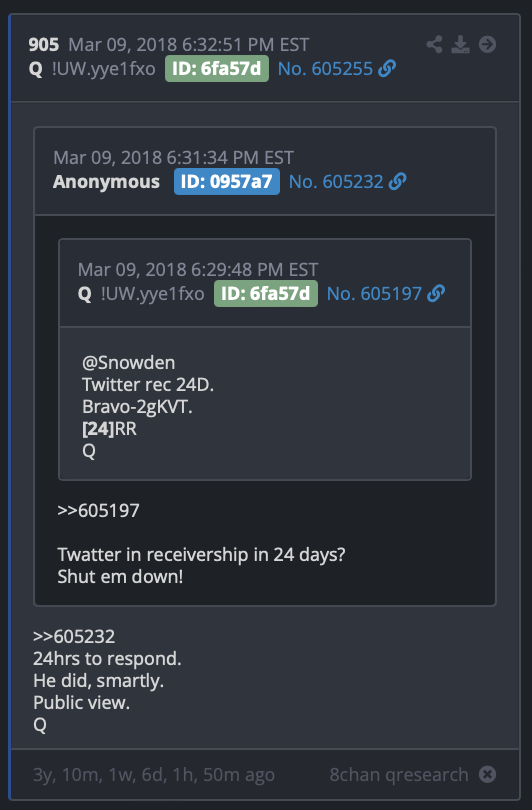Follow the >>605232 reply reference
The height and width of the screenshot is (810, 532).
tap(74, 636)
